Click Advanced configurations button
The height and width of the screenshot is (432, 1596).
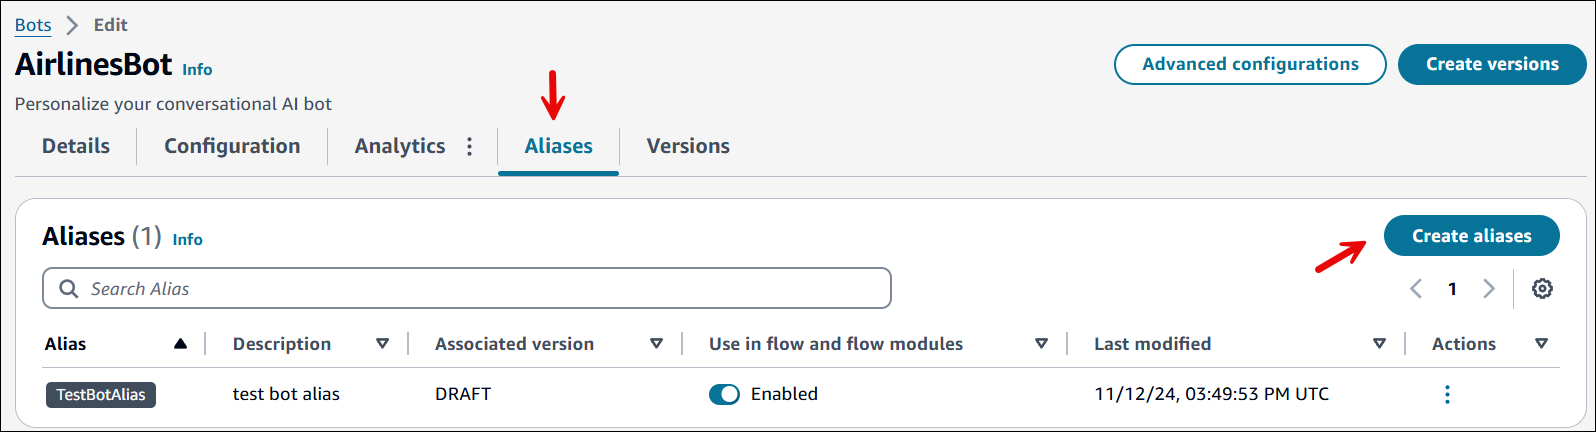coord(1250,64)
